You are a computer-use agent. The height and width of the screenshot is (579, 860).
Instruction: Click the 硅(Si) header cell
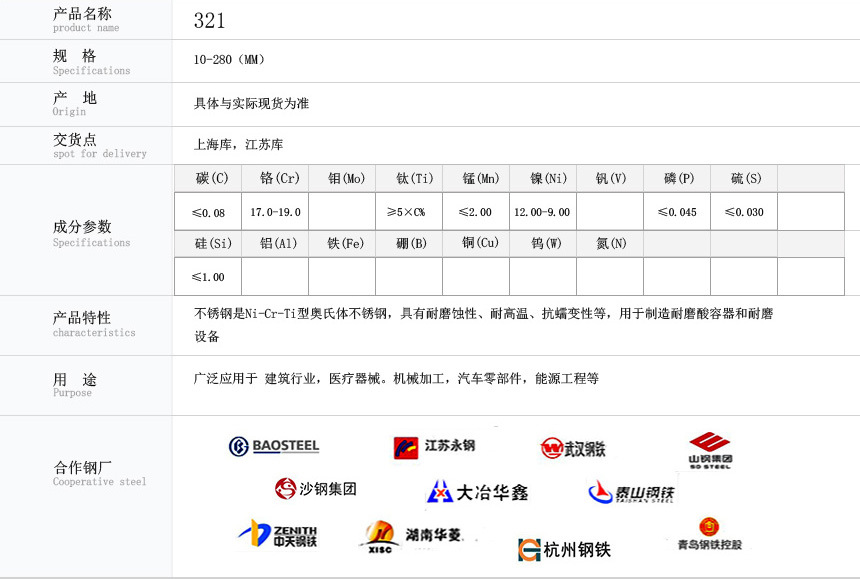pyautogui.click(x=208, y=243)
